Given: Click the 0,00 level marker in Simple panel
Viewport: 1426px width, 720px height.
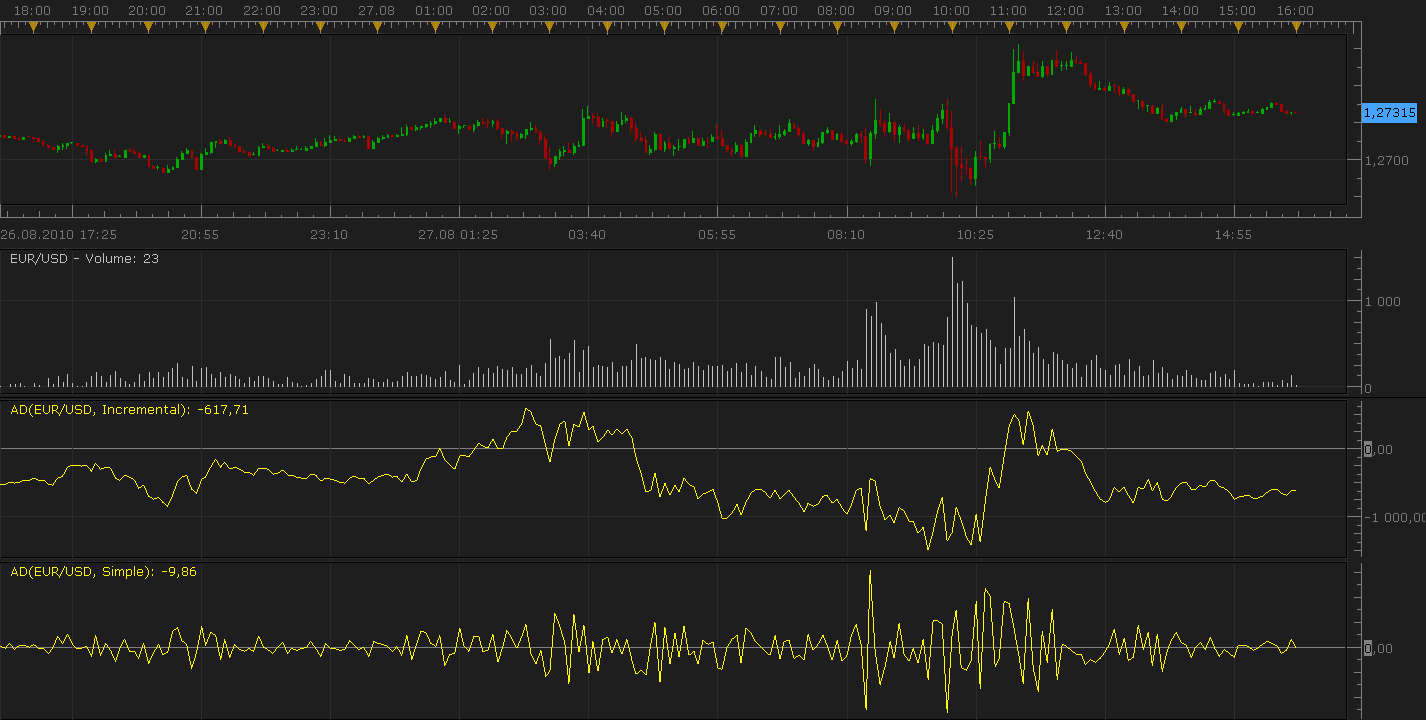Looking at the screenshot, I should pyautogui.click(x=1379, y=648).
